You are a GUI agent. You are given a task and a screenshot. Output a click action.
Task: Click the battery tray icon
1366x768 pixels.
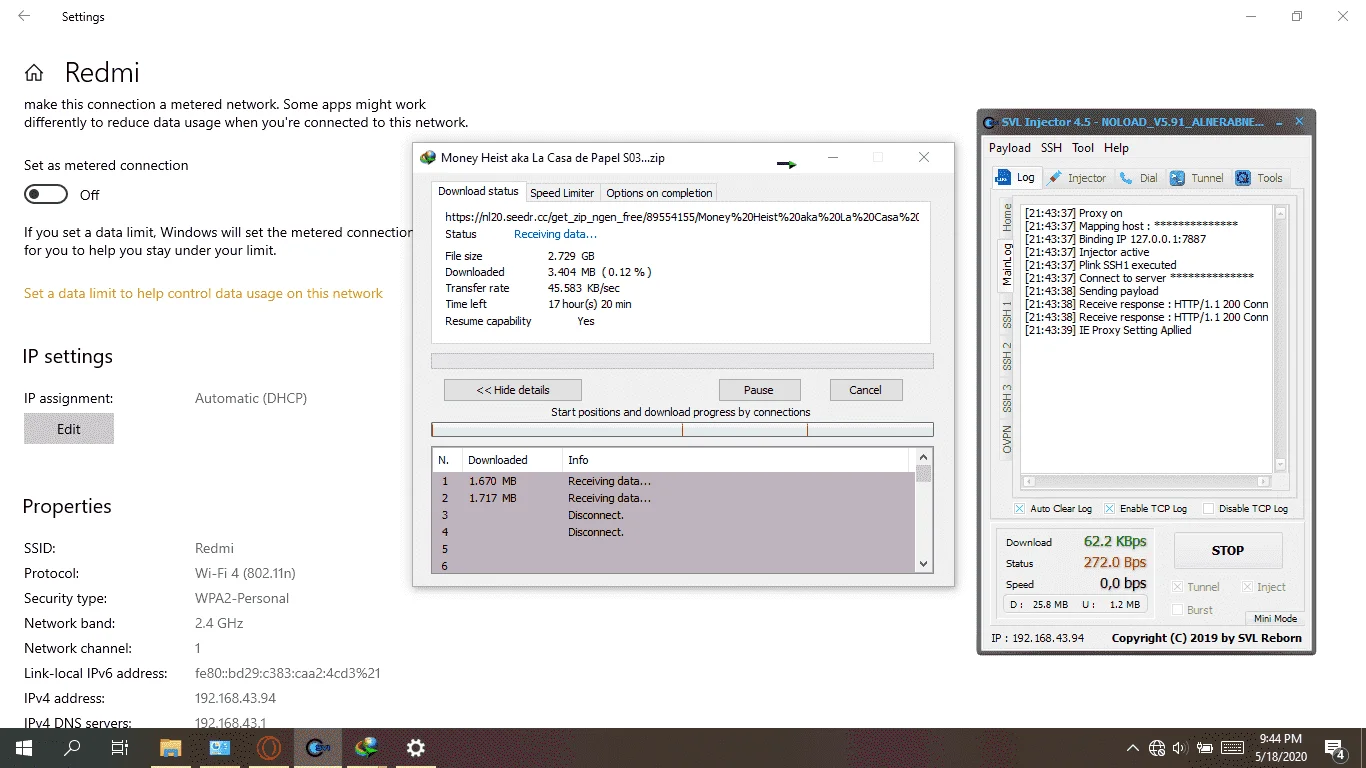[x=1205, y=748]
